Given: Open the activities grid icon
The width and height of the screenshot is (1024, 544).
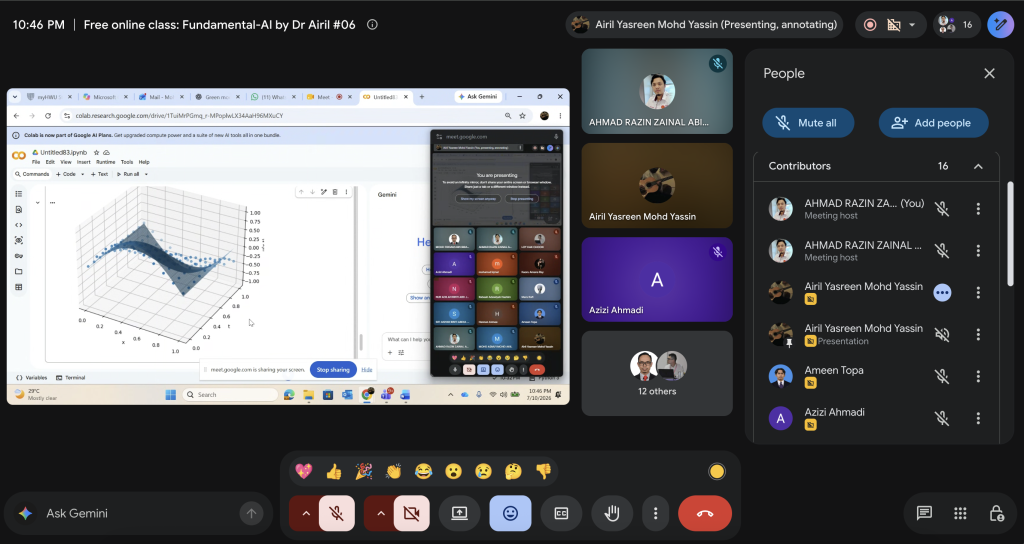Looking at the screenshot, I should (960, 513).
